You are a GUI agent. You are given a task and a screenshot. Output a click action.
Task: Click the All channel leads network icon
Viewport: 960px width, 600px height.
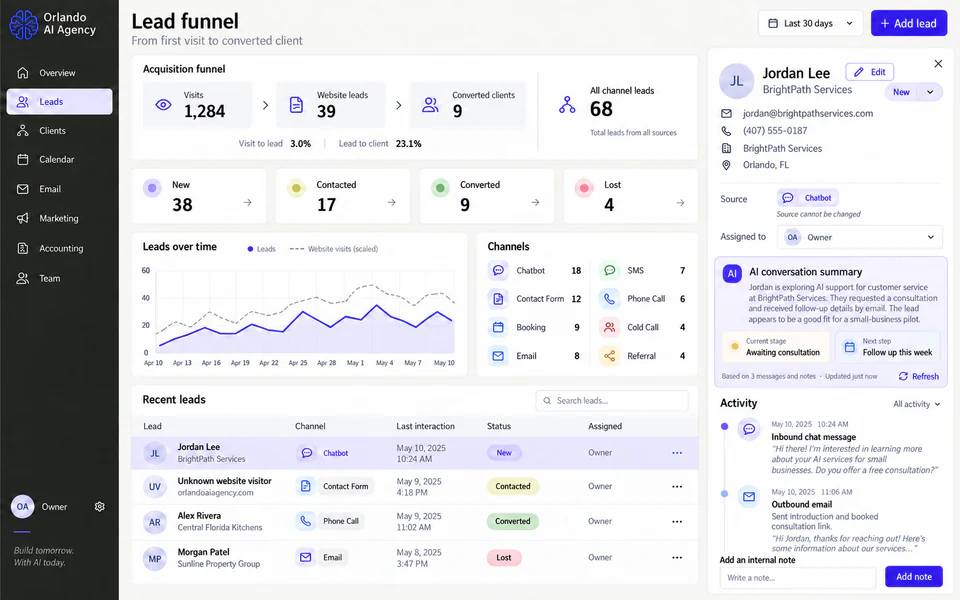[567, 105]
